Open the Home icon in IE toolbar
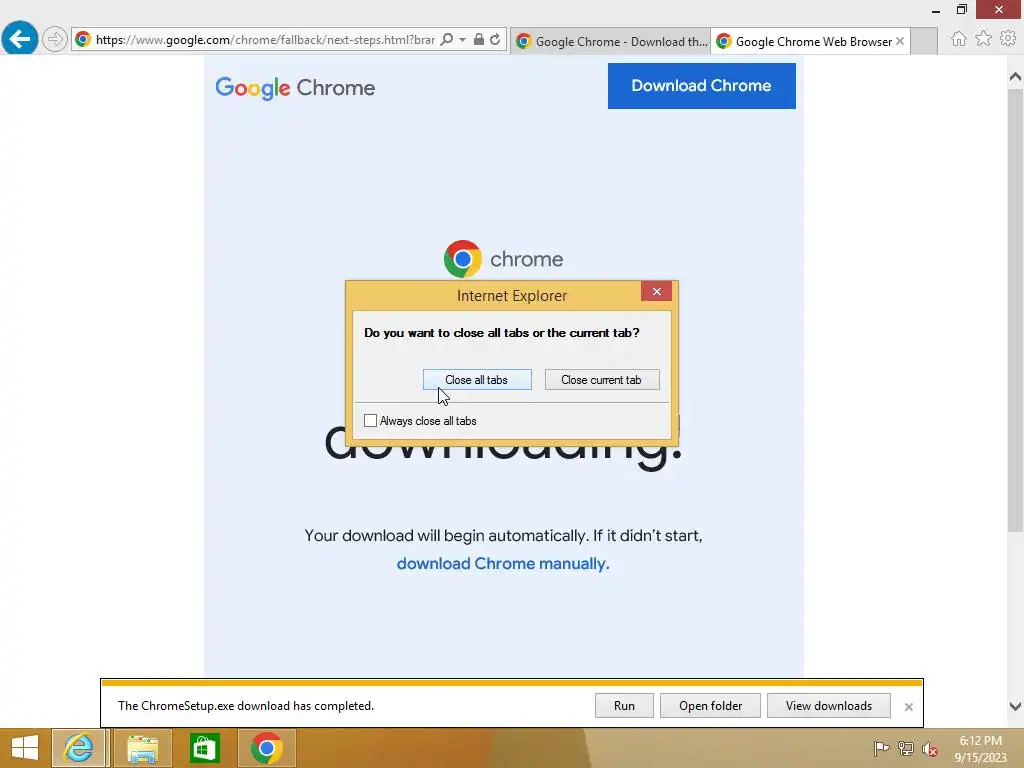1024x768 pixels. tap(958, 39)
